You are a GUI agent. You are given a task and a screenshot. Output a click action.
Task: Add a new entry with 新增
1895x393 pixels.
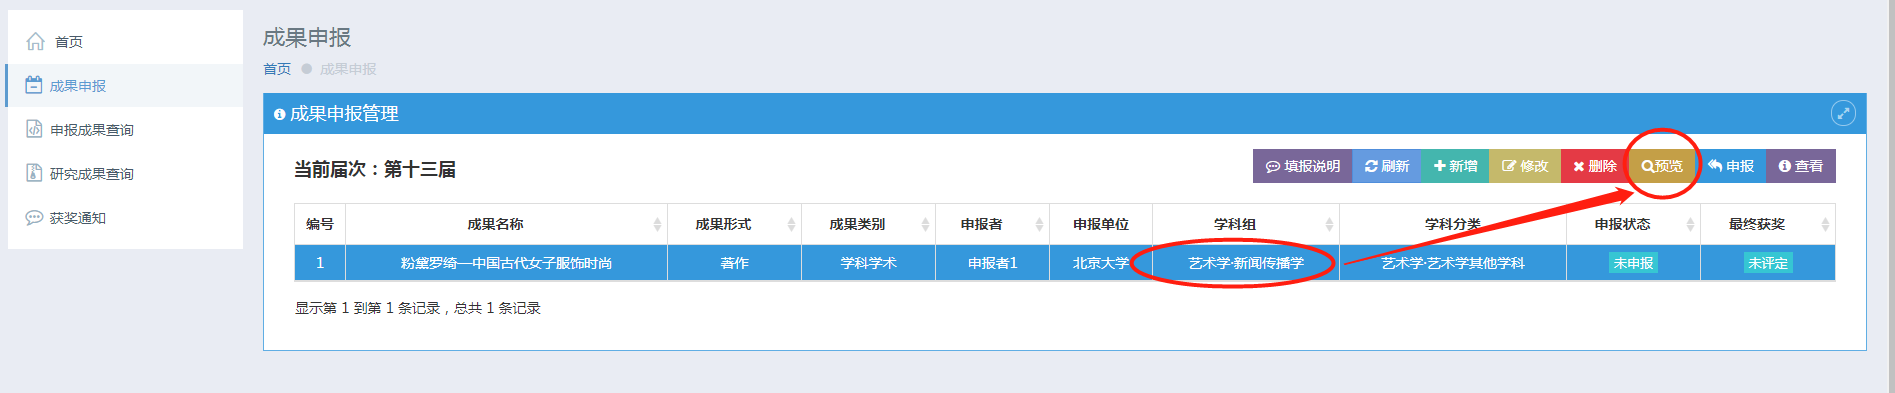(x=1455, y=166)
